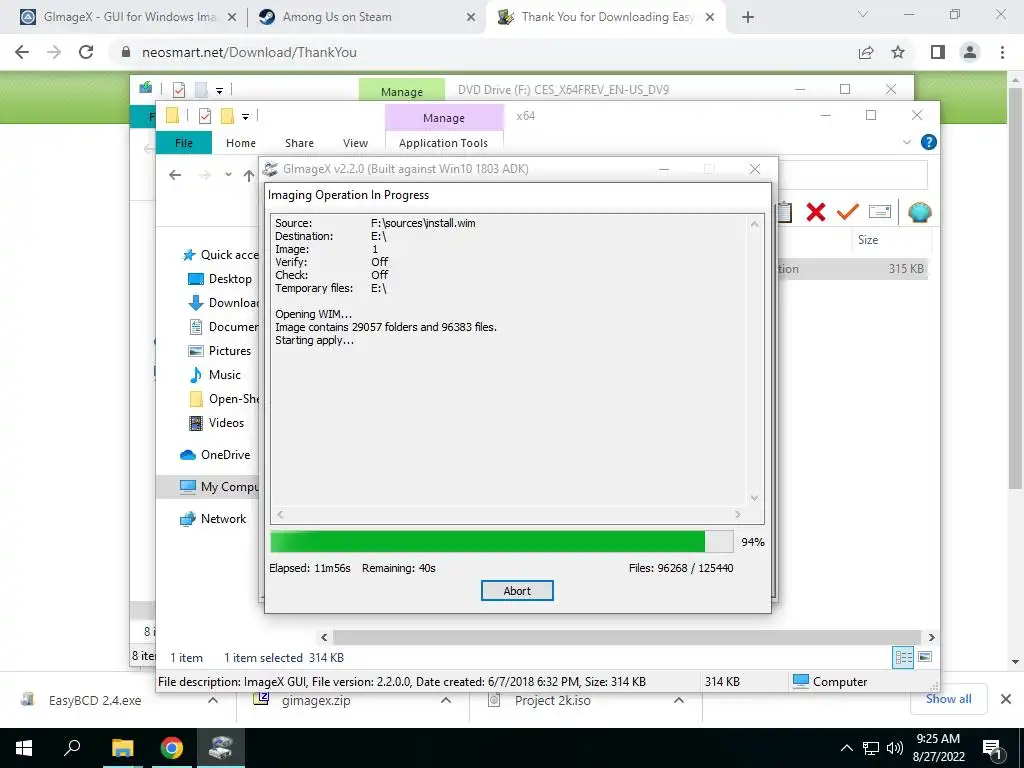Click the Explorer horizontal scrollbar

pos(627,637)
